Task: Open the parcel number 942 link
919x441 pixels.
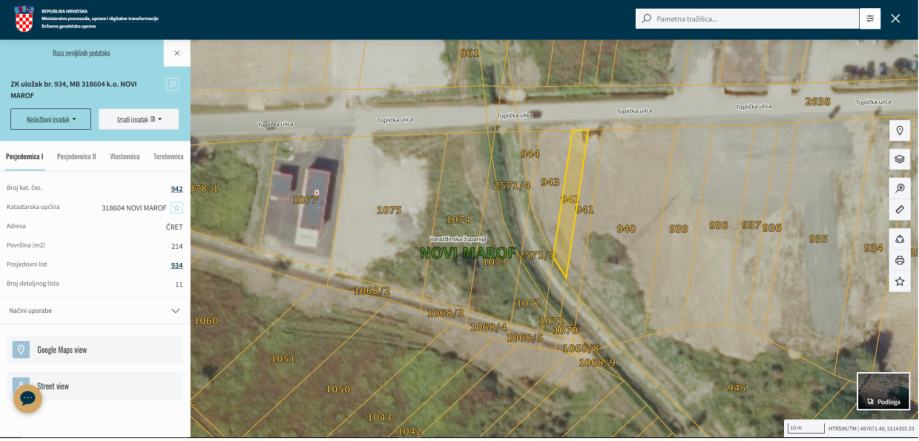Action: click(177, 189)
